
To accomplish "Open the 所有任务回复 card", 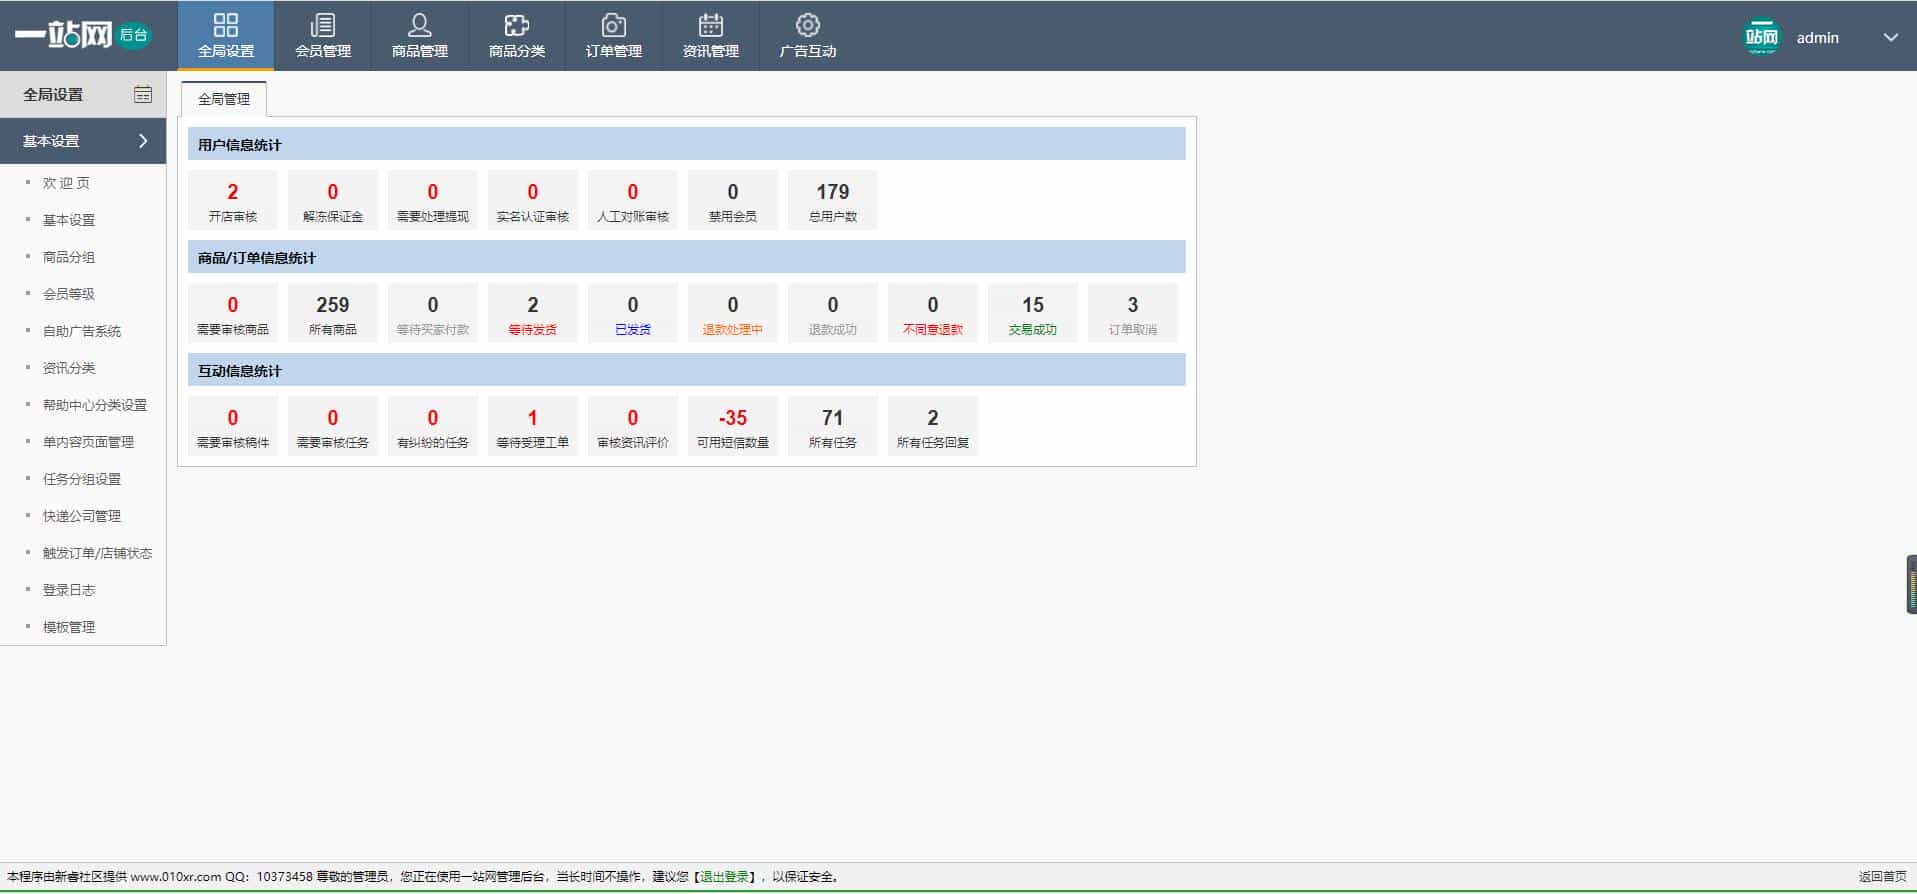I will click(x=933, y=426).
